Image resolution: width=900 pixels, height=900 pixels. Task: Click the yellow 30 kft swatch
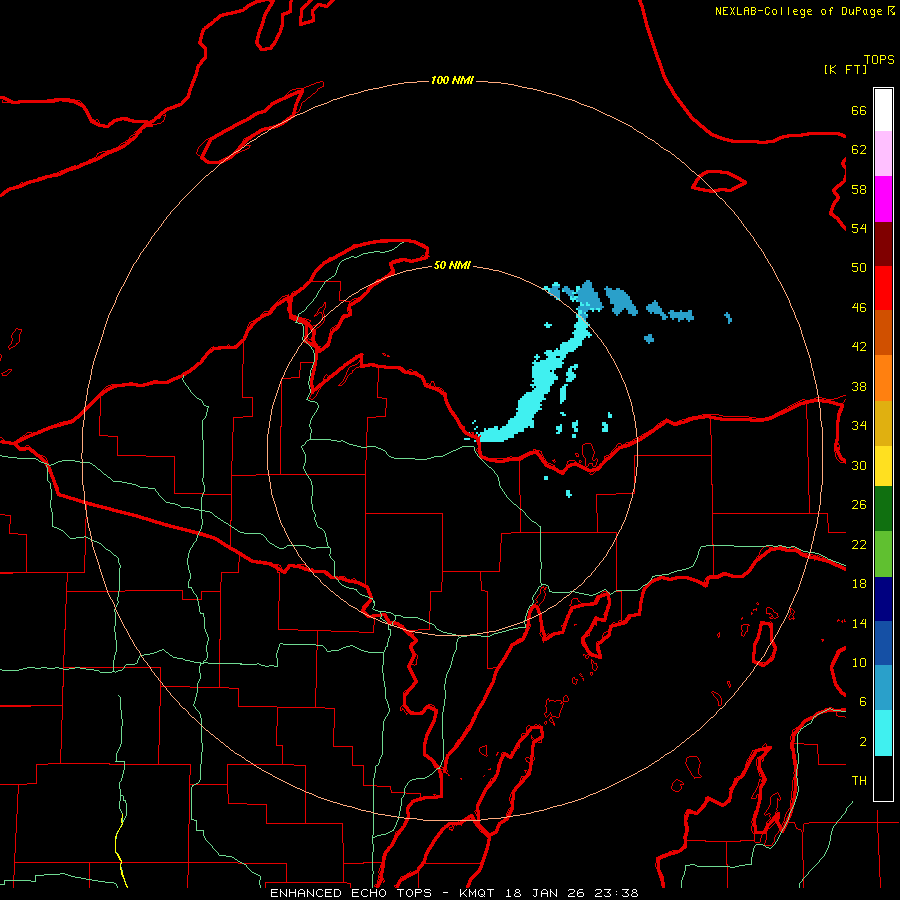point(883,466)
